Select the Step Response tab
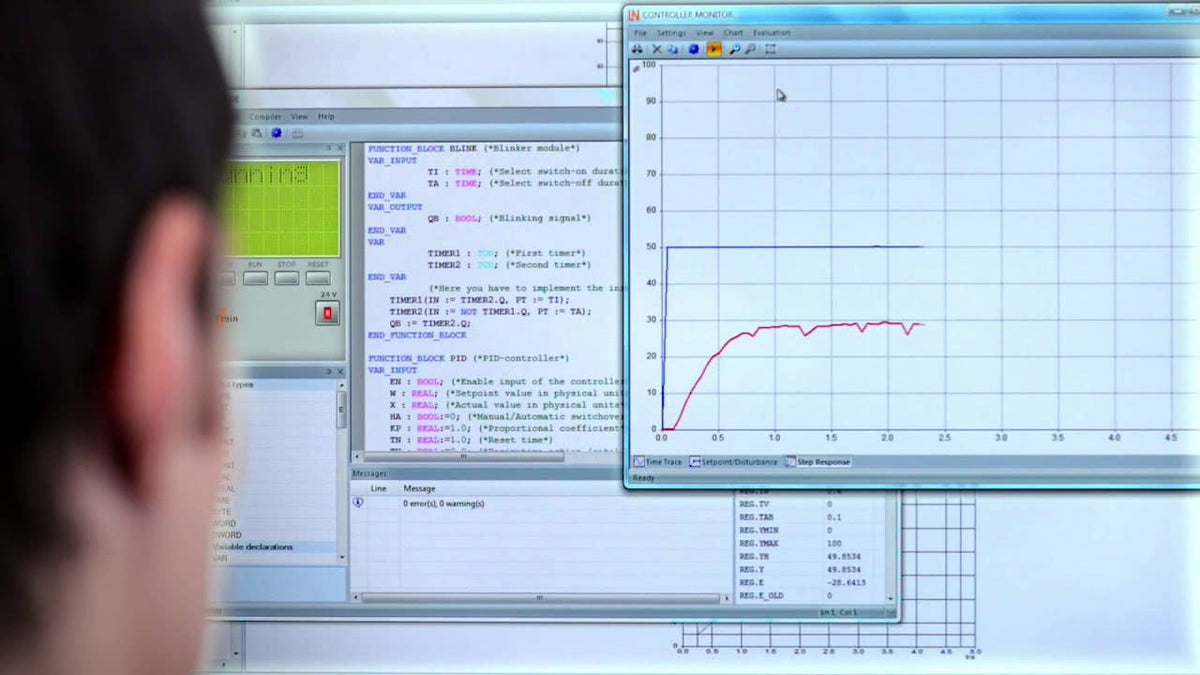The image size is (1200, 675). (818, 462)
